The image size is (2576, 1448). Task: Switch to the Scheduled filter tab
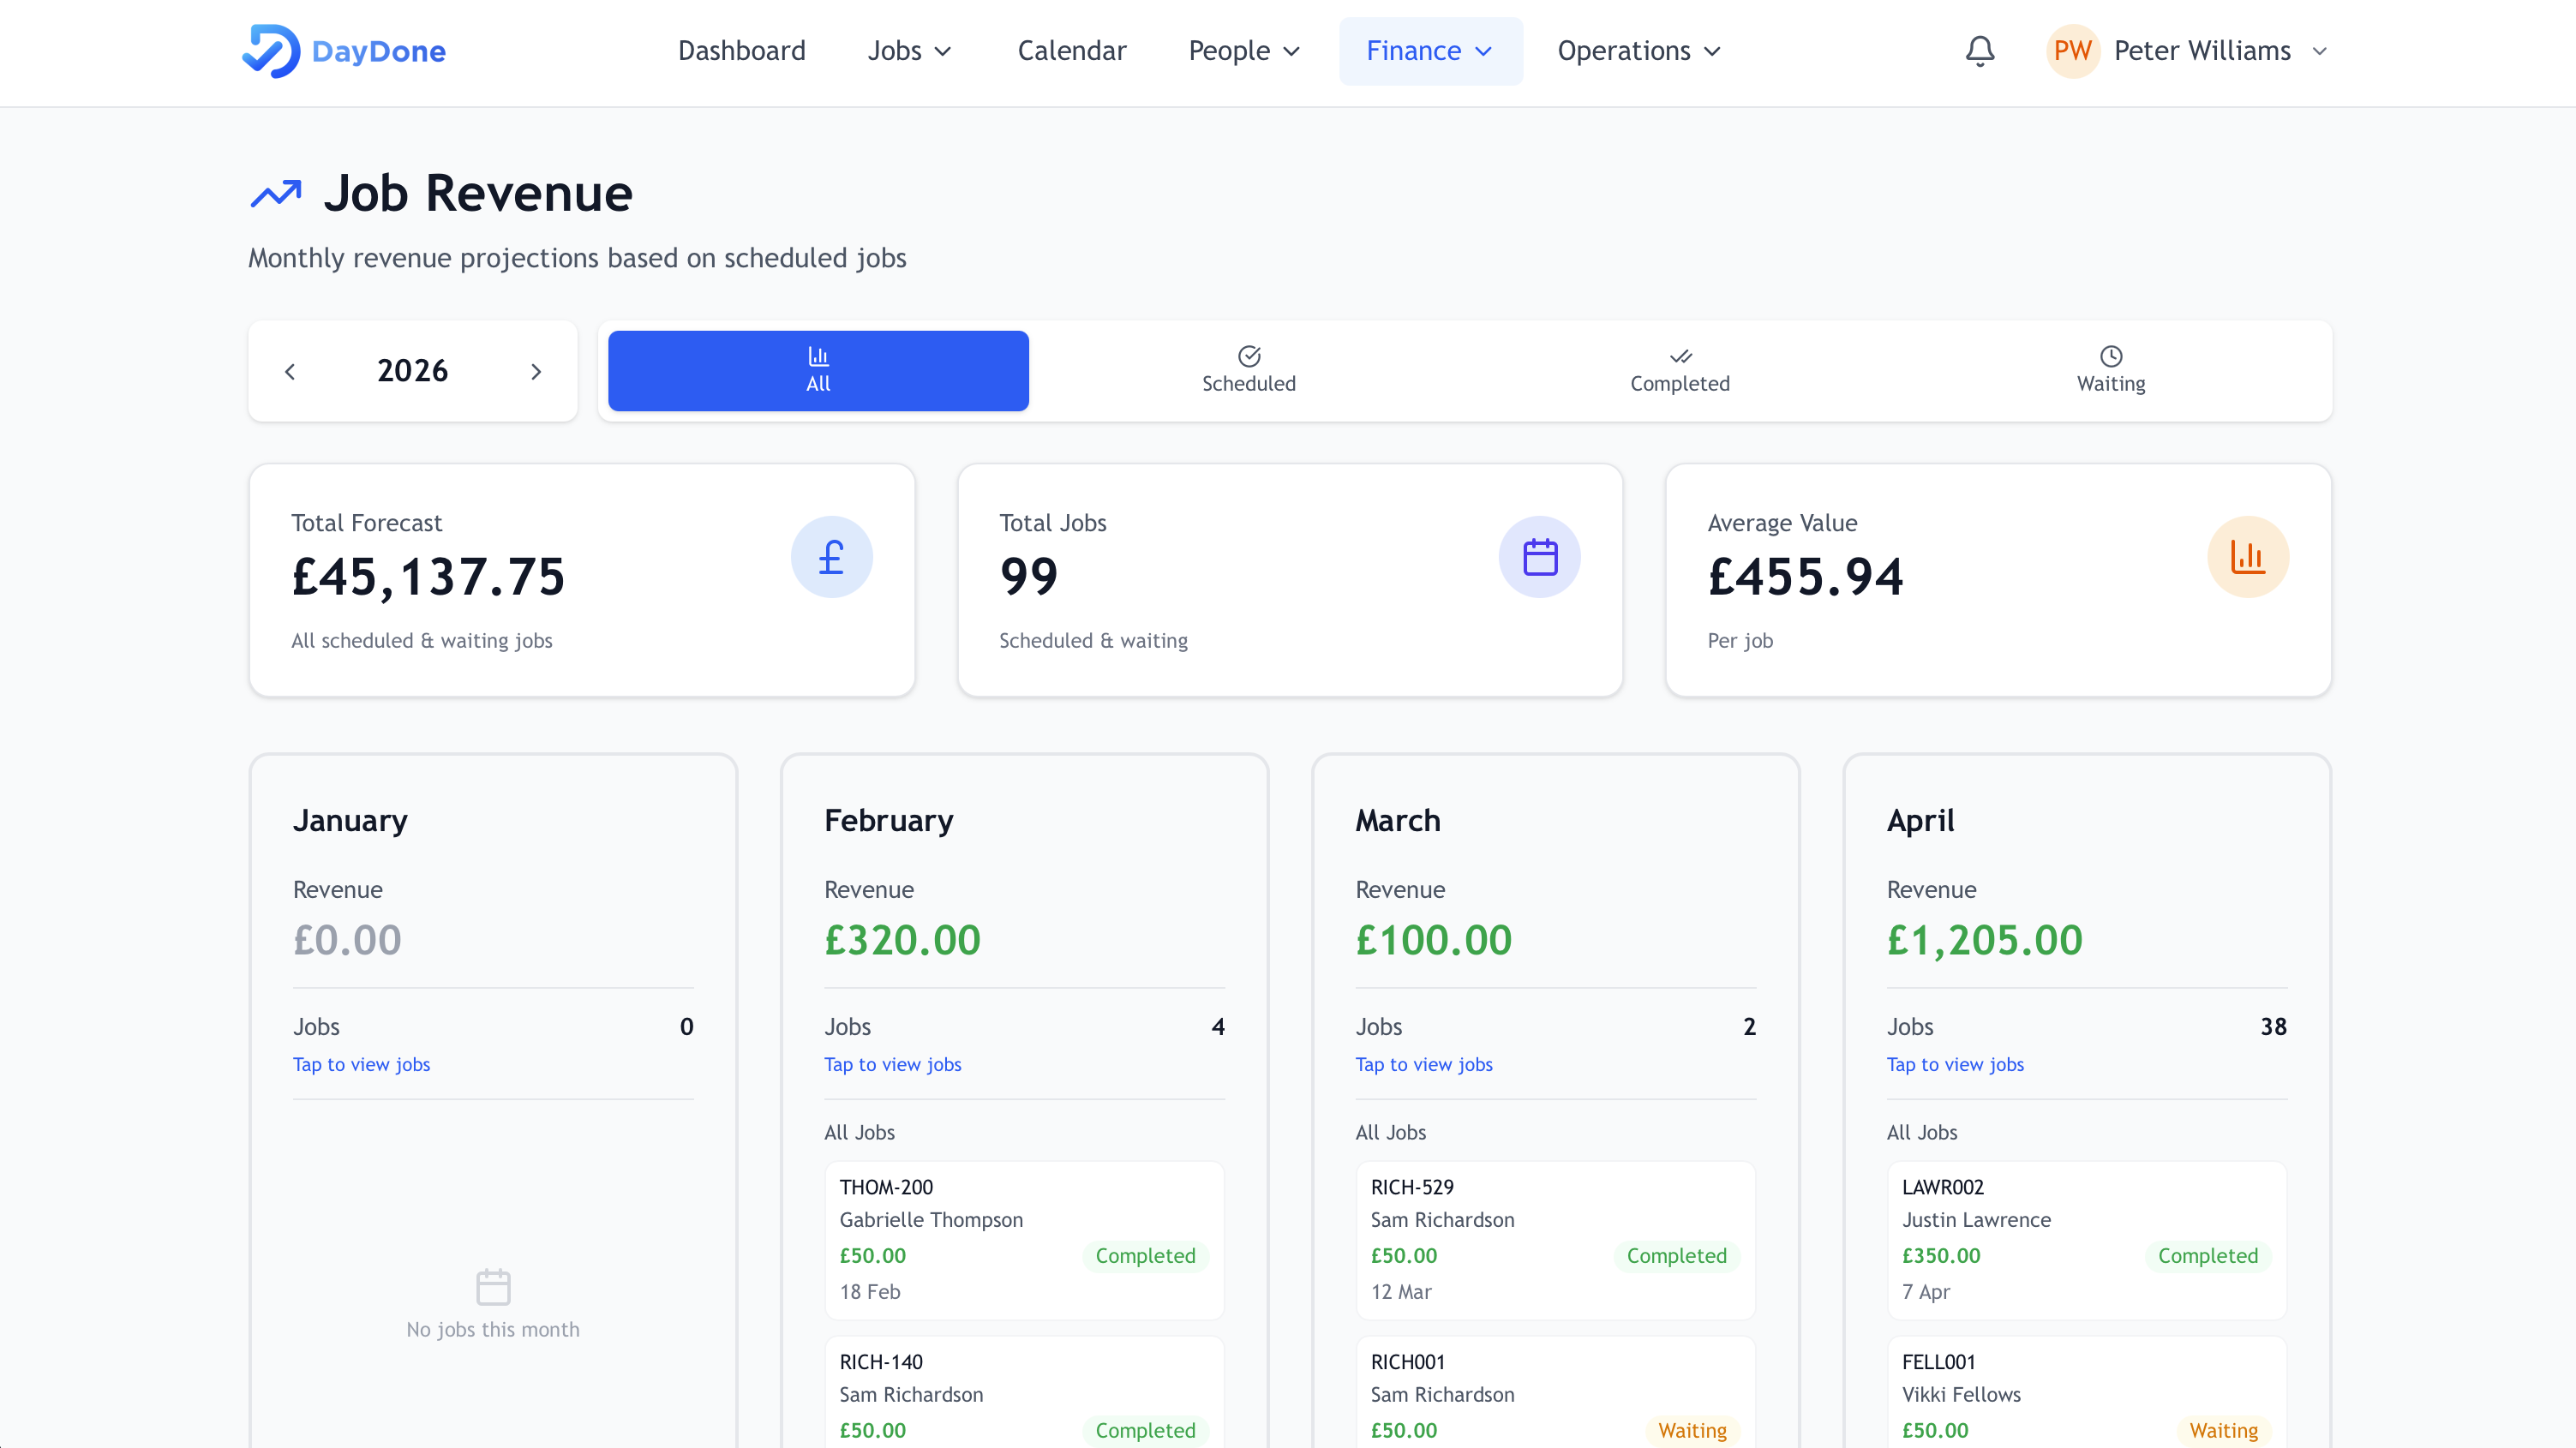[x=1248, y=371]
